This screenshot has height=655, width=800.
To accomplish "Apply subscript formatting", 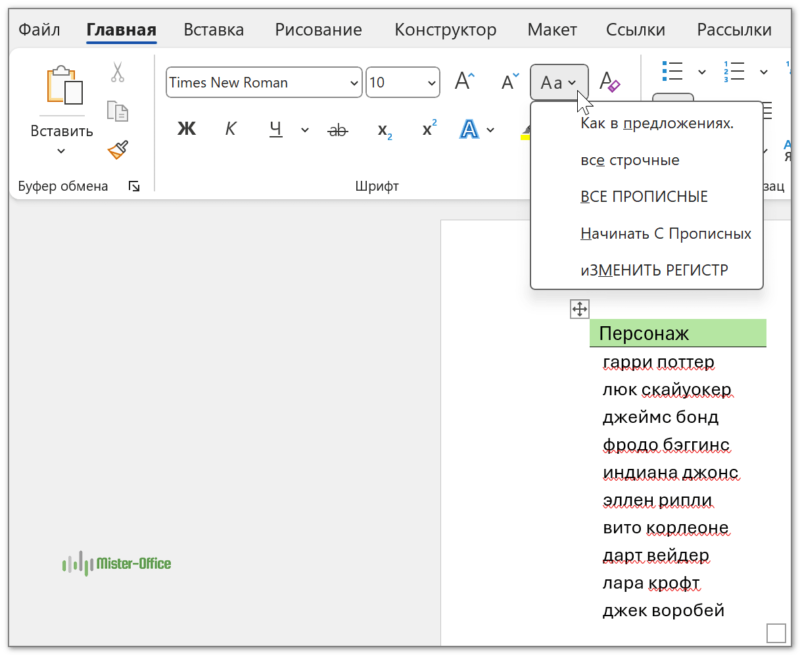I will 384,130.
